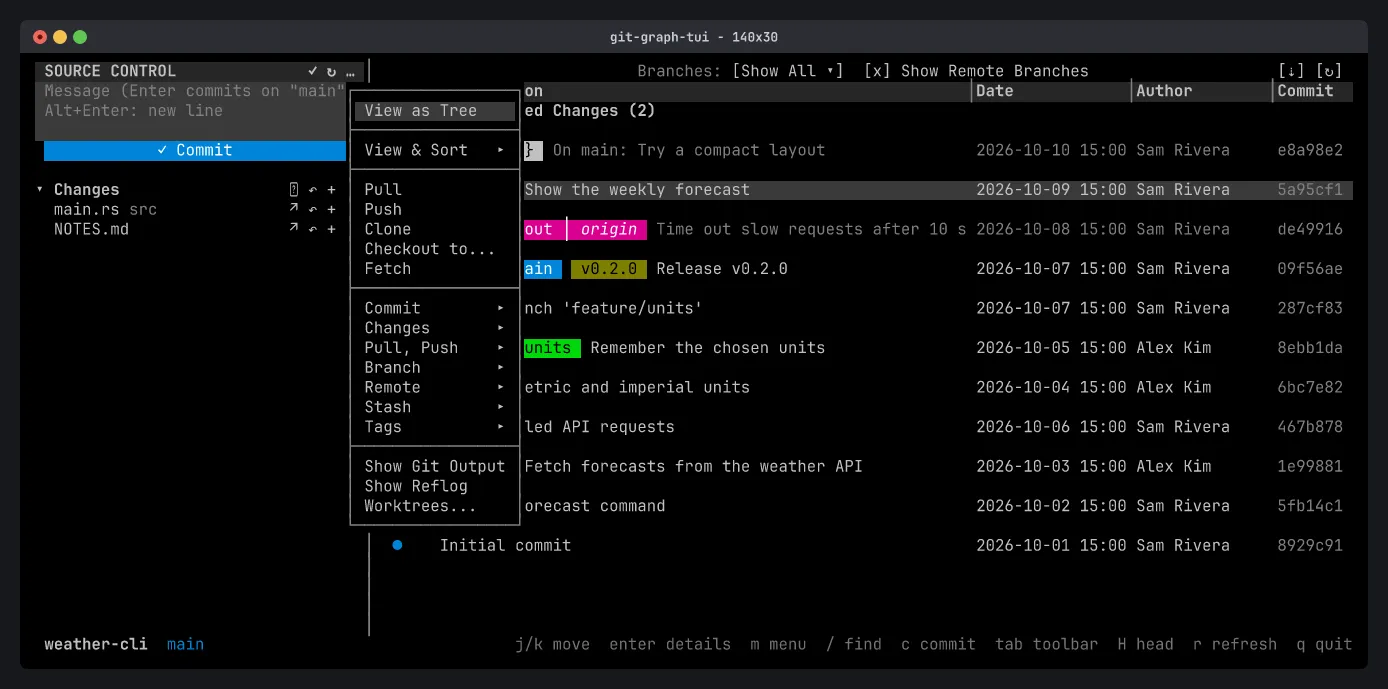The width and height of the screenshot is (1388, 689).
Task: Stage all changes with Changes row plus icon
Action: click(x=331, y=190)
